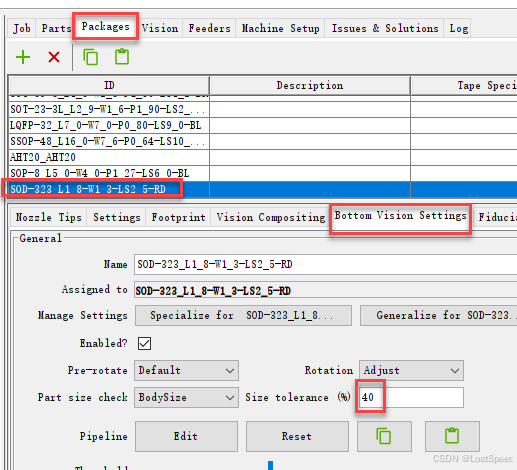Open the Feeders tab
Screen dimensions: 517x470
tap(209, 28)
